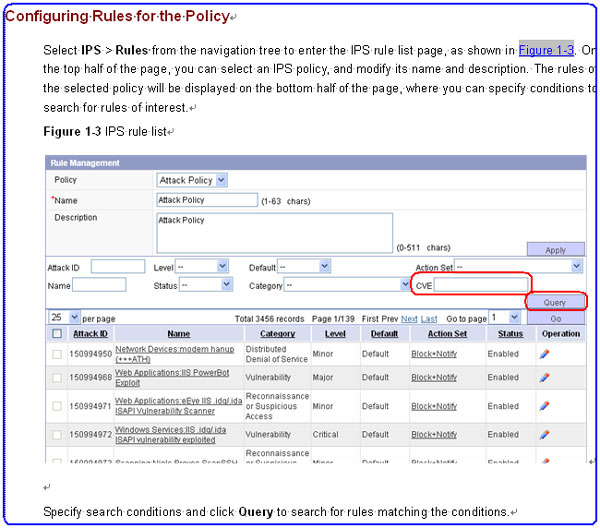Open the per page count dropdown
The image size is (600, 528).
point(64,318)
